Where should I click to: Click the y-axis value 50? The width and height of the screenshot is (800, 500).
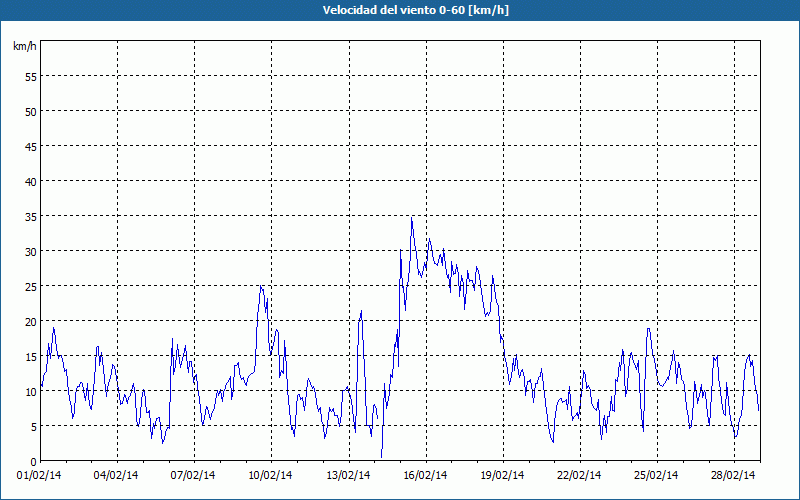click(31, 111)
